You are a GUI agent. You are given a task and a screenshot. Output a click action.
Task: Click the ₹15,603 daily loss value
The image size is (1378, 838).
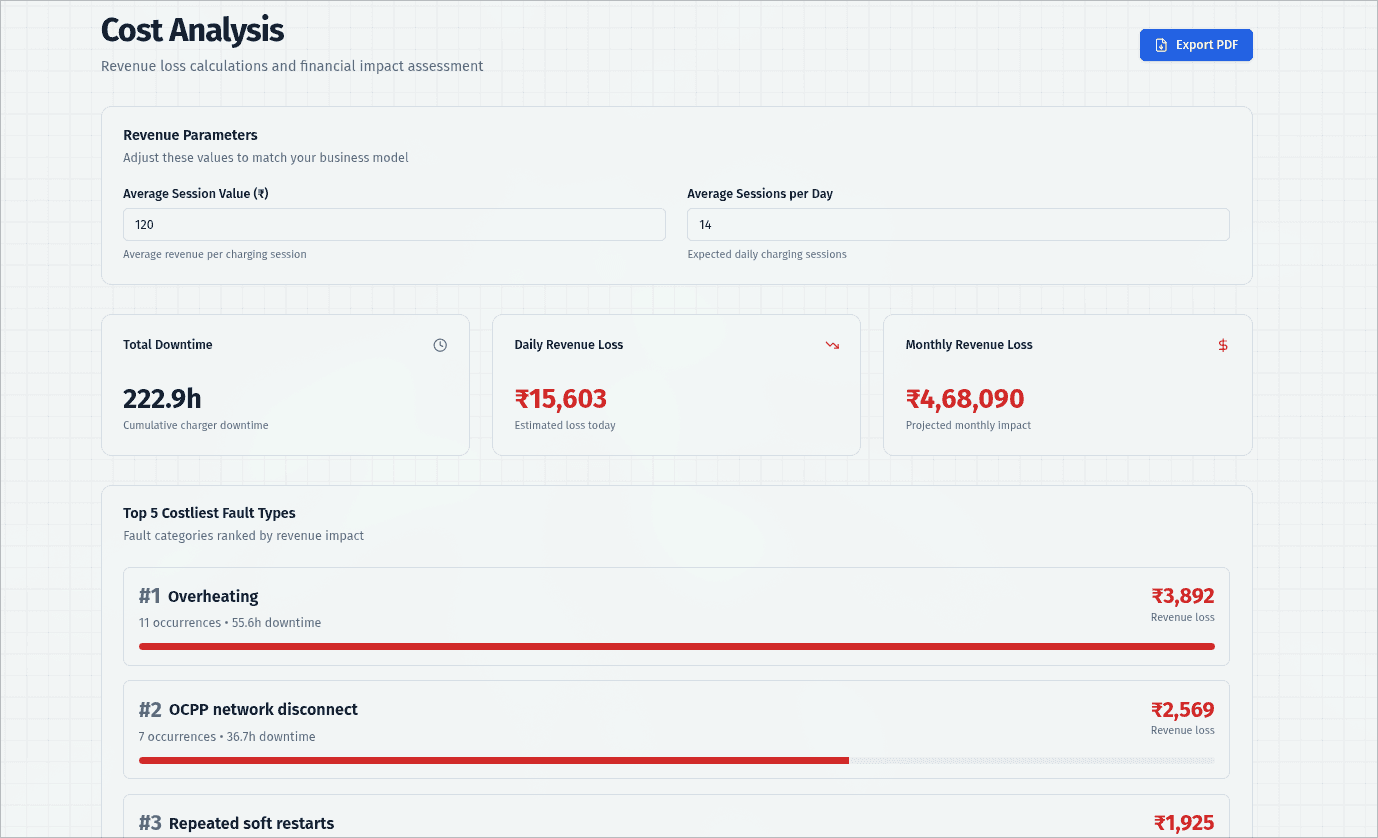click(x=561, y=399)
